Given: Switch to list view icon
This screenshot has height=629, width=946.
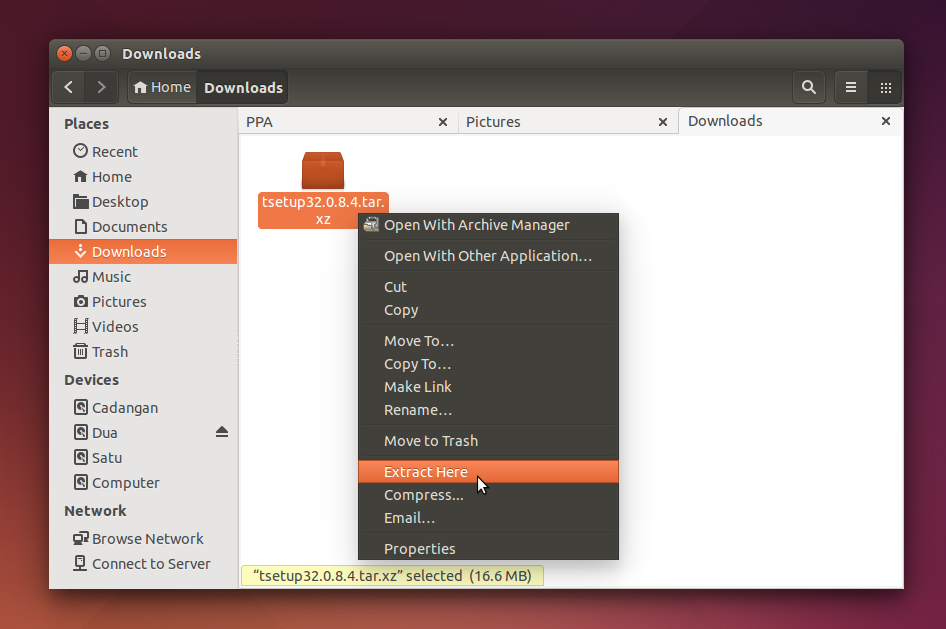Looking at the screenshot, I should [851, 87].
